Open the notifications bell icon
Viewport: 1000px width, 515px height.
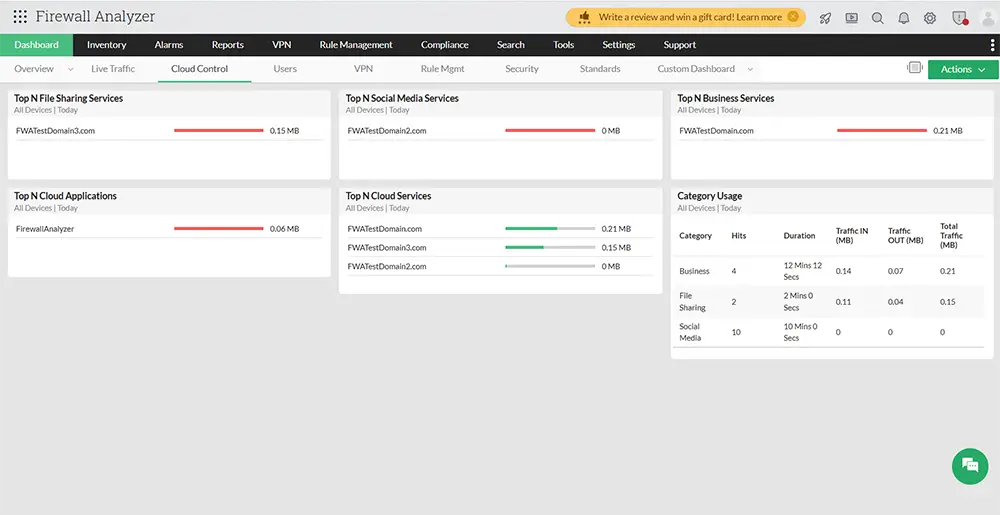click(904, 18)
